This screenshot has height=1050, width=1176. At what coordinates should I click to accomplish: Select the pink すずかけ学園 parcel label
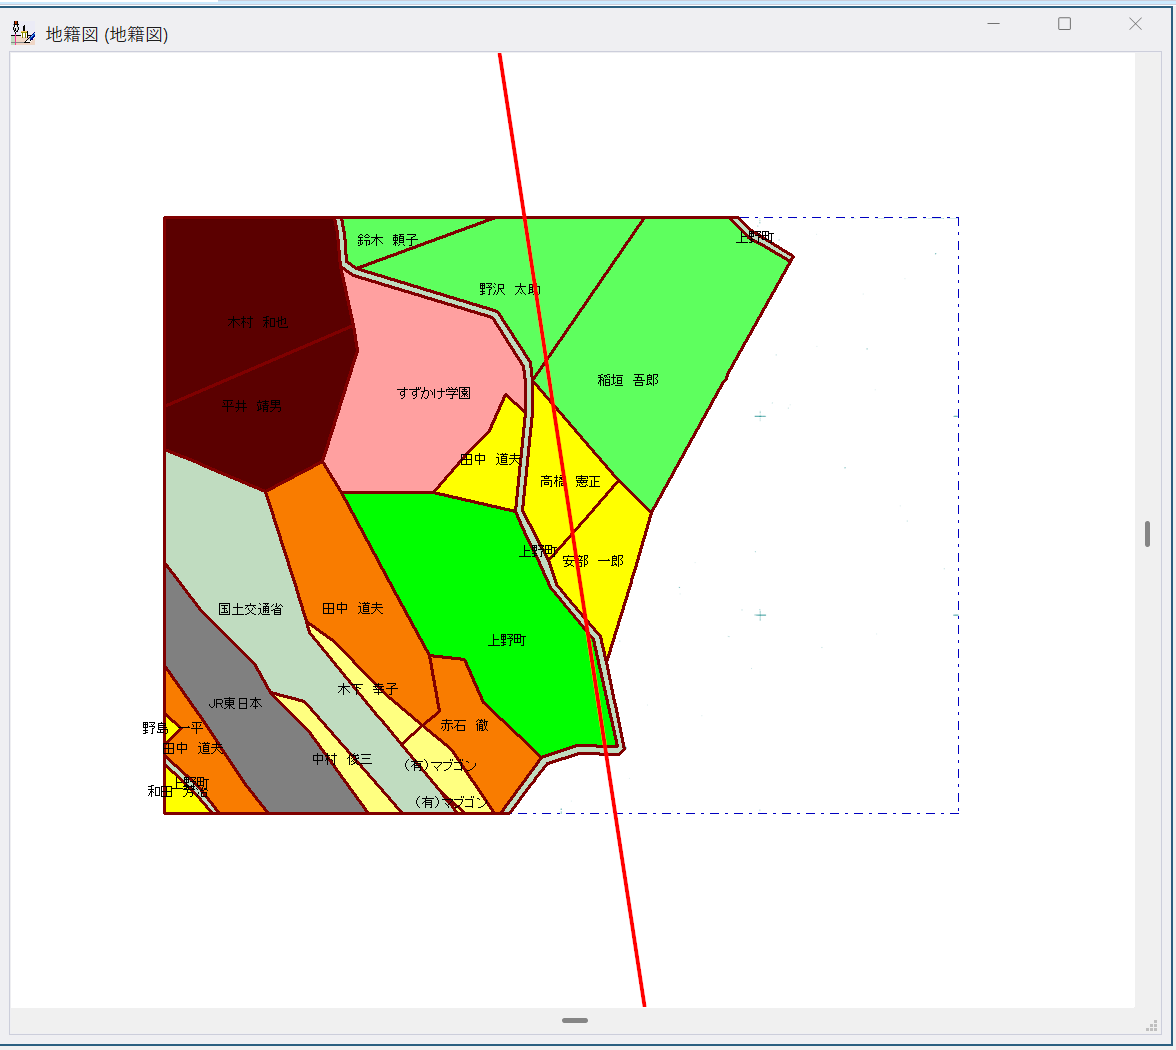click(x=434, y=393)
